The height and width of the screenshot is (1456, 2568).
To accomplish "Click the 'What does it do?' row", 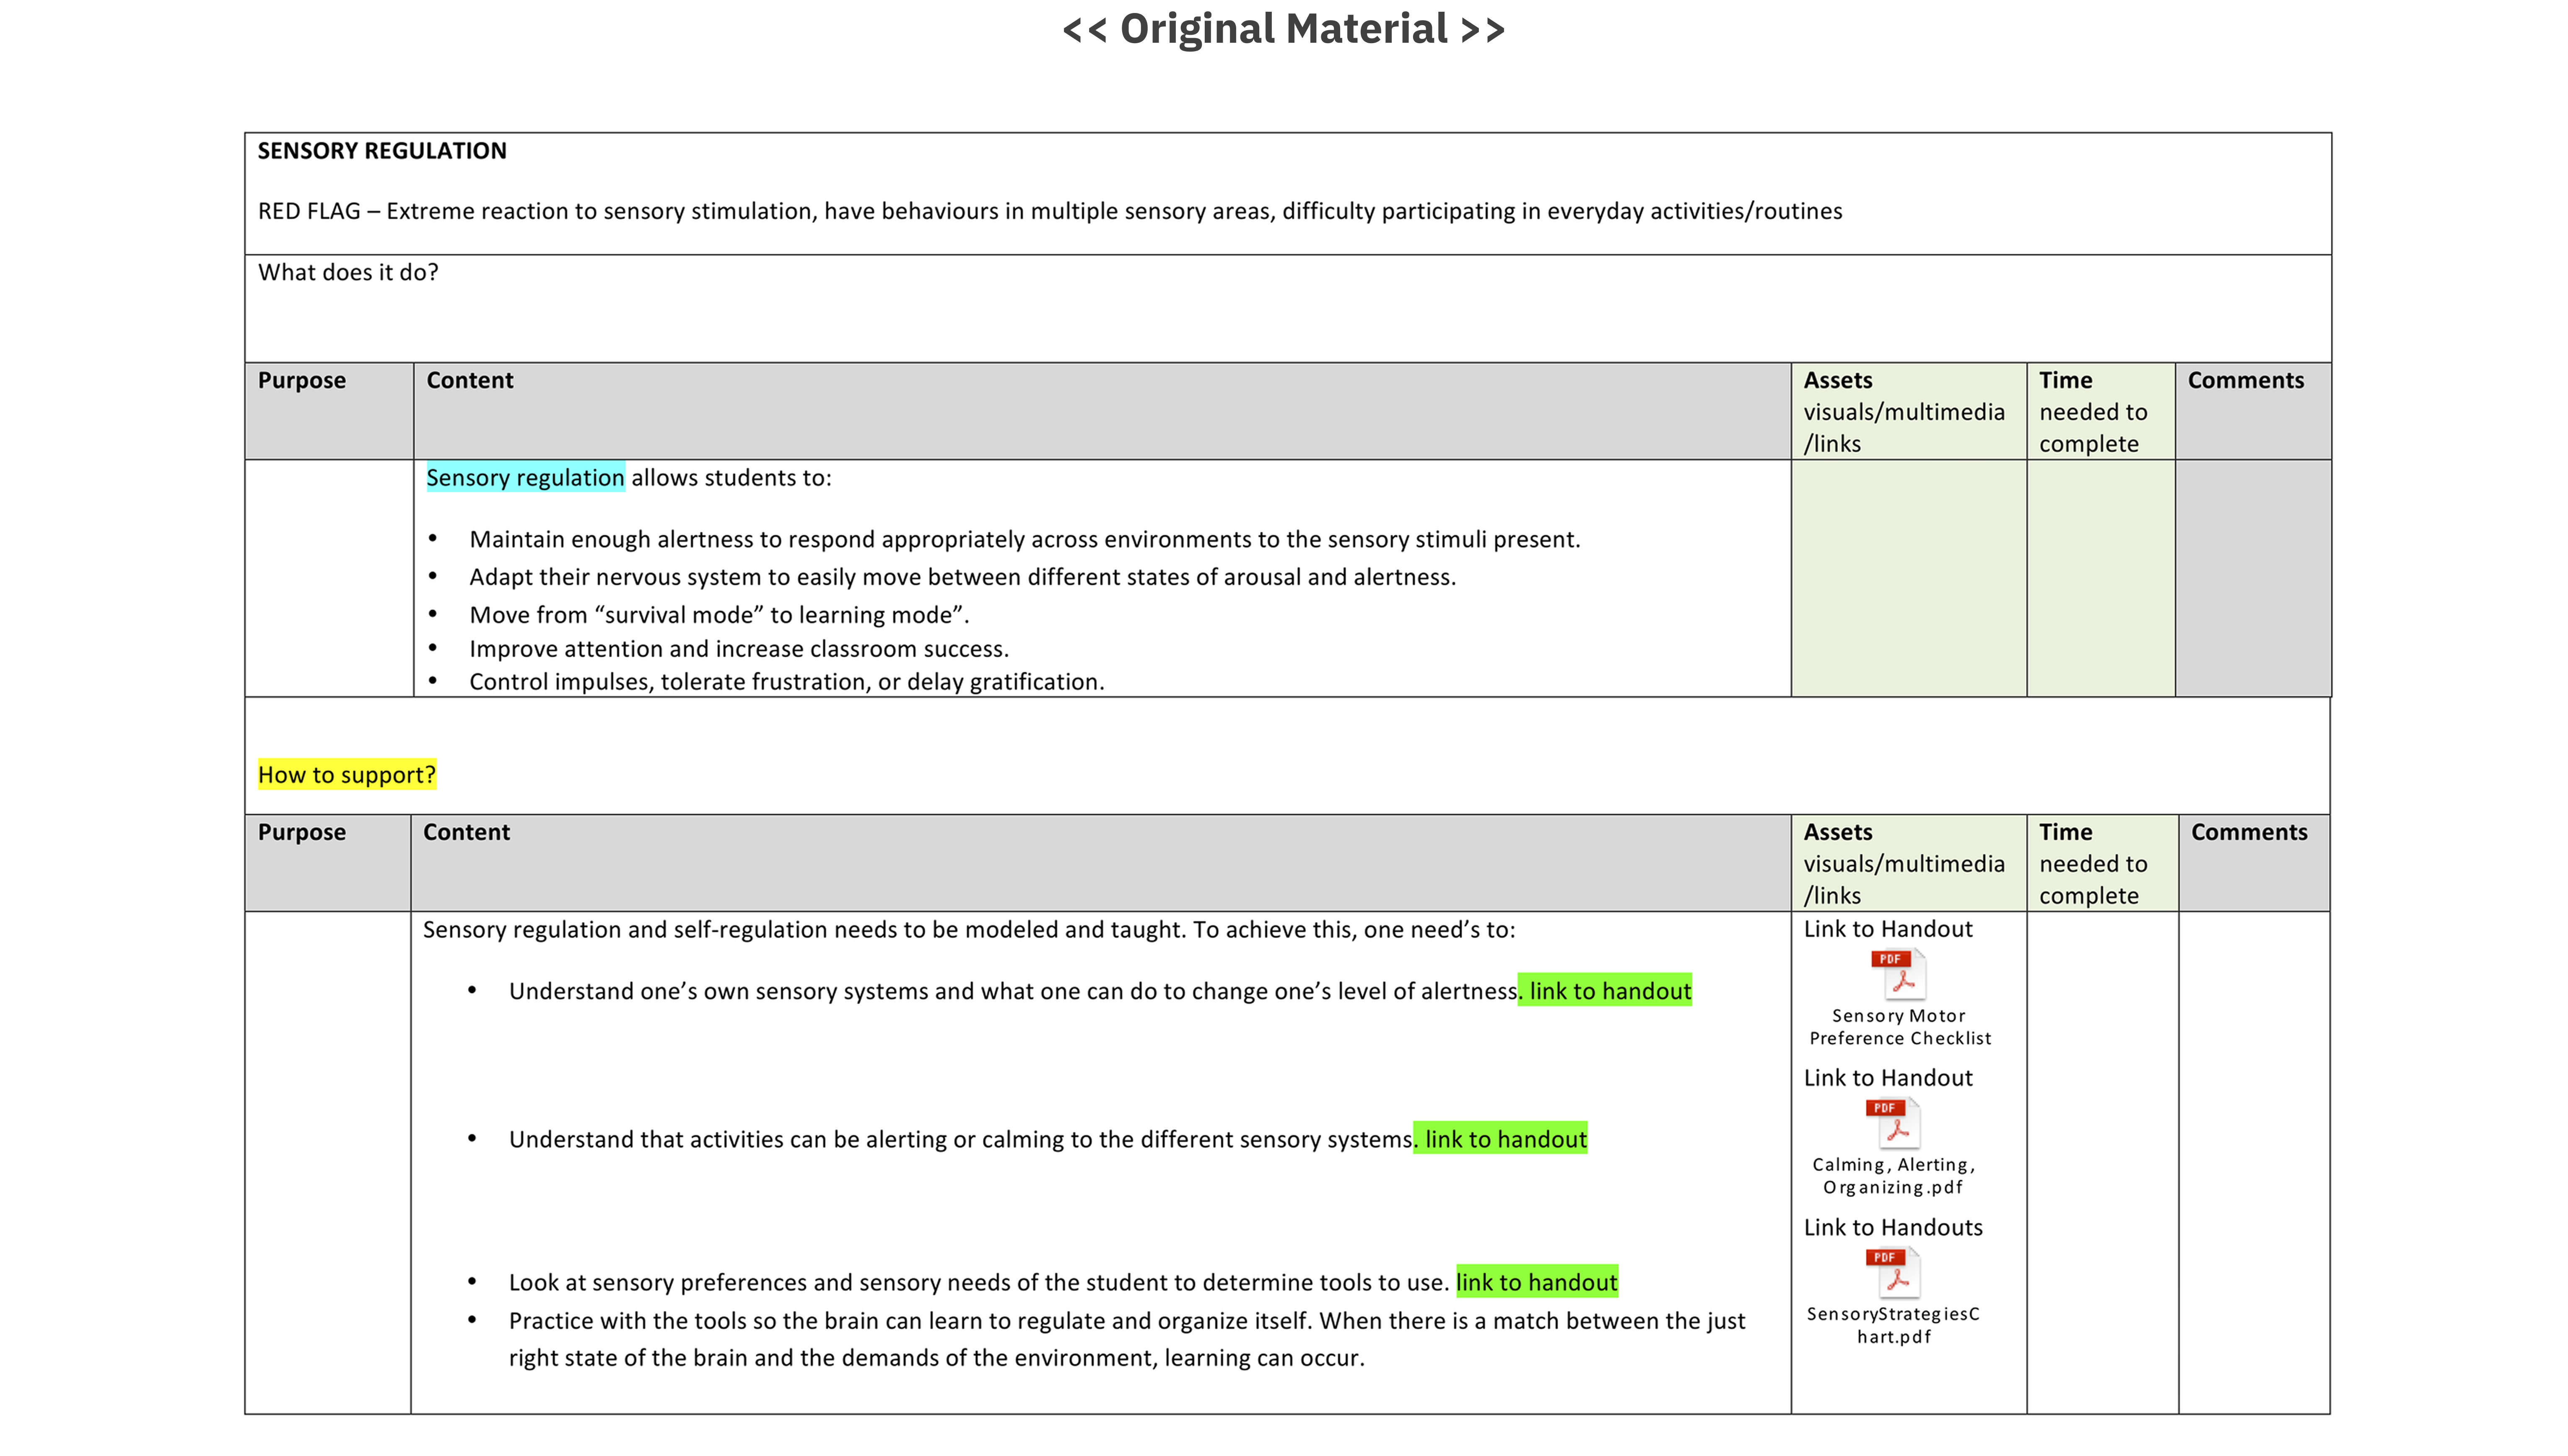I will 348,273.
